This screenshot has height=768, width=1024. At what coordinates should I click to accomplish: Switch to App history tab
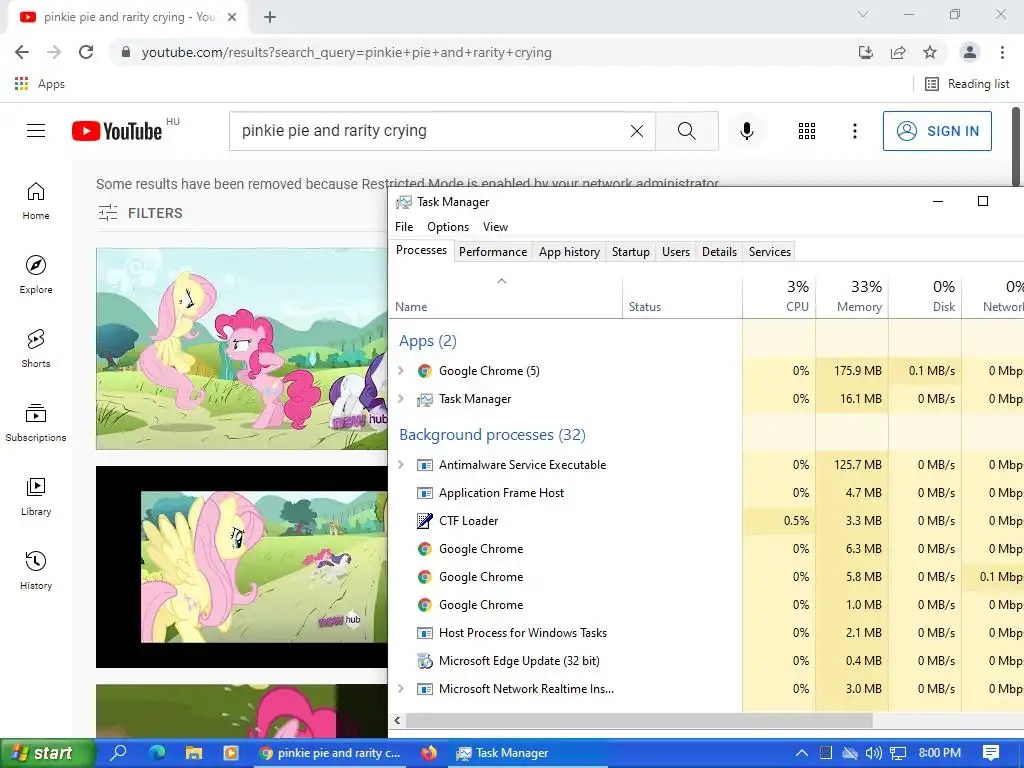tap(569, 251)
